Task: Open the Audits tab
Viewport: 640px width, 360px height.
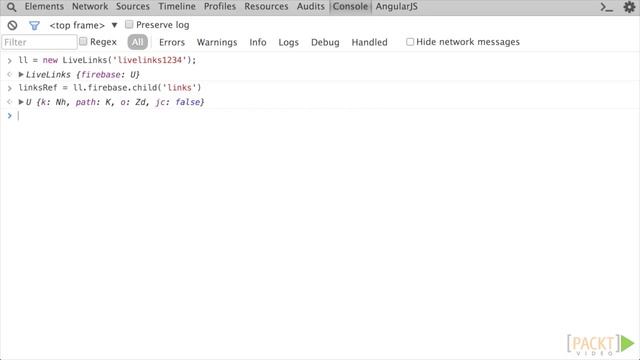Action: (311, 7)
